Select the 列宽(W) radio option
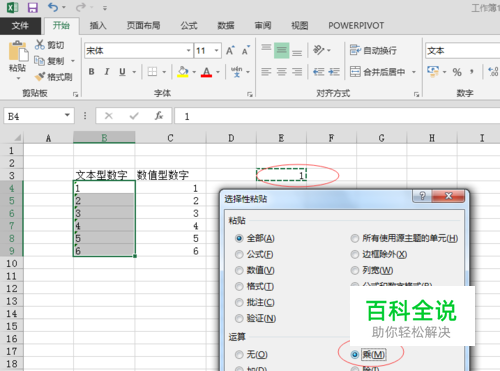Image resolution: width=500 pixels, height=371 pixels. click(355, 270)
